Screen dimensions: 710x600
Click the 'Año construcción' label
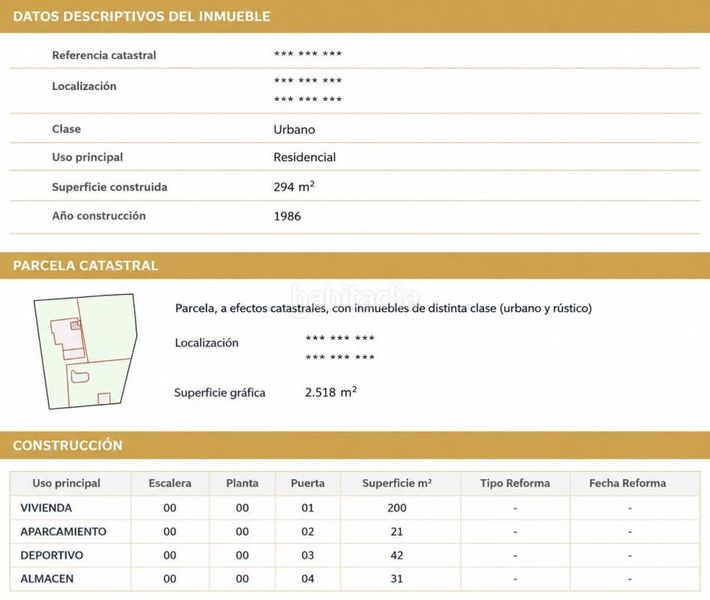point(99,216)
